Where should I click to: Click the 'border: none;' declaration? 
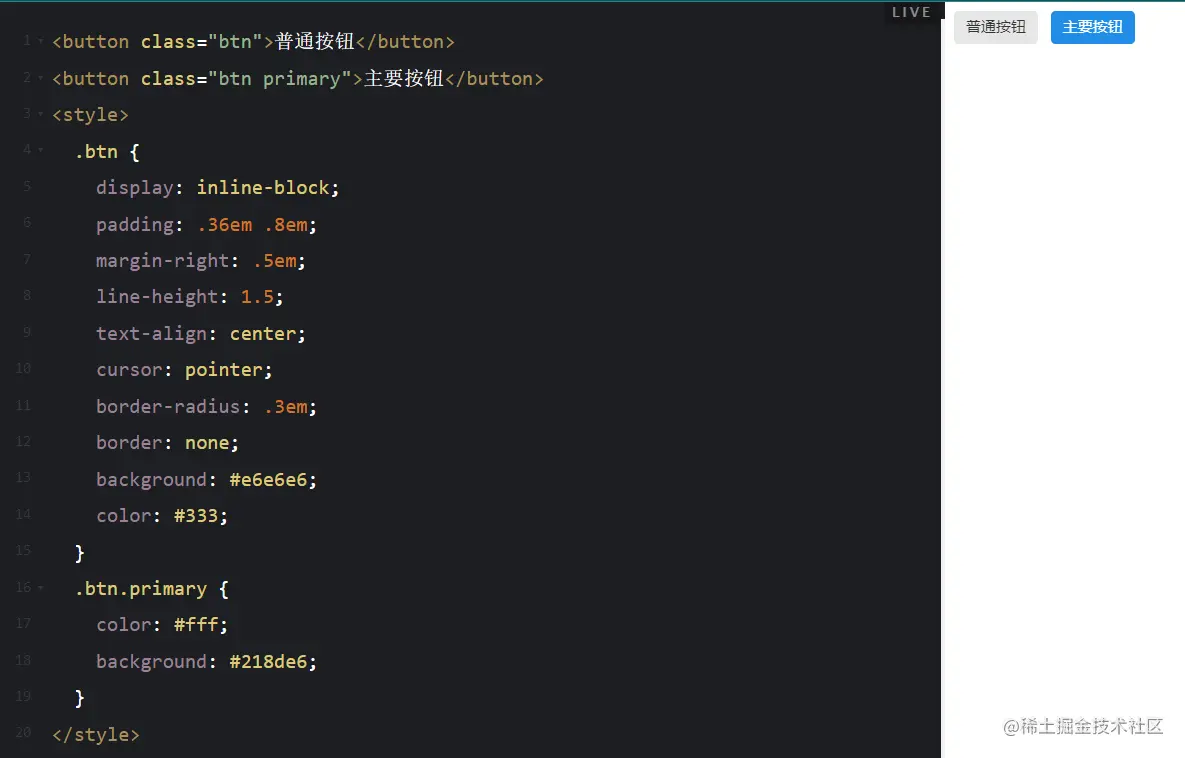pyautogui.click(x=167, y=443)
